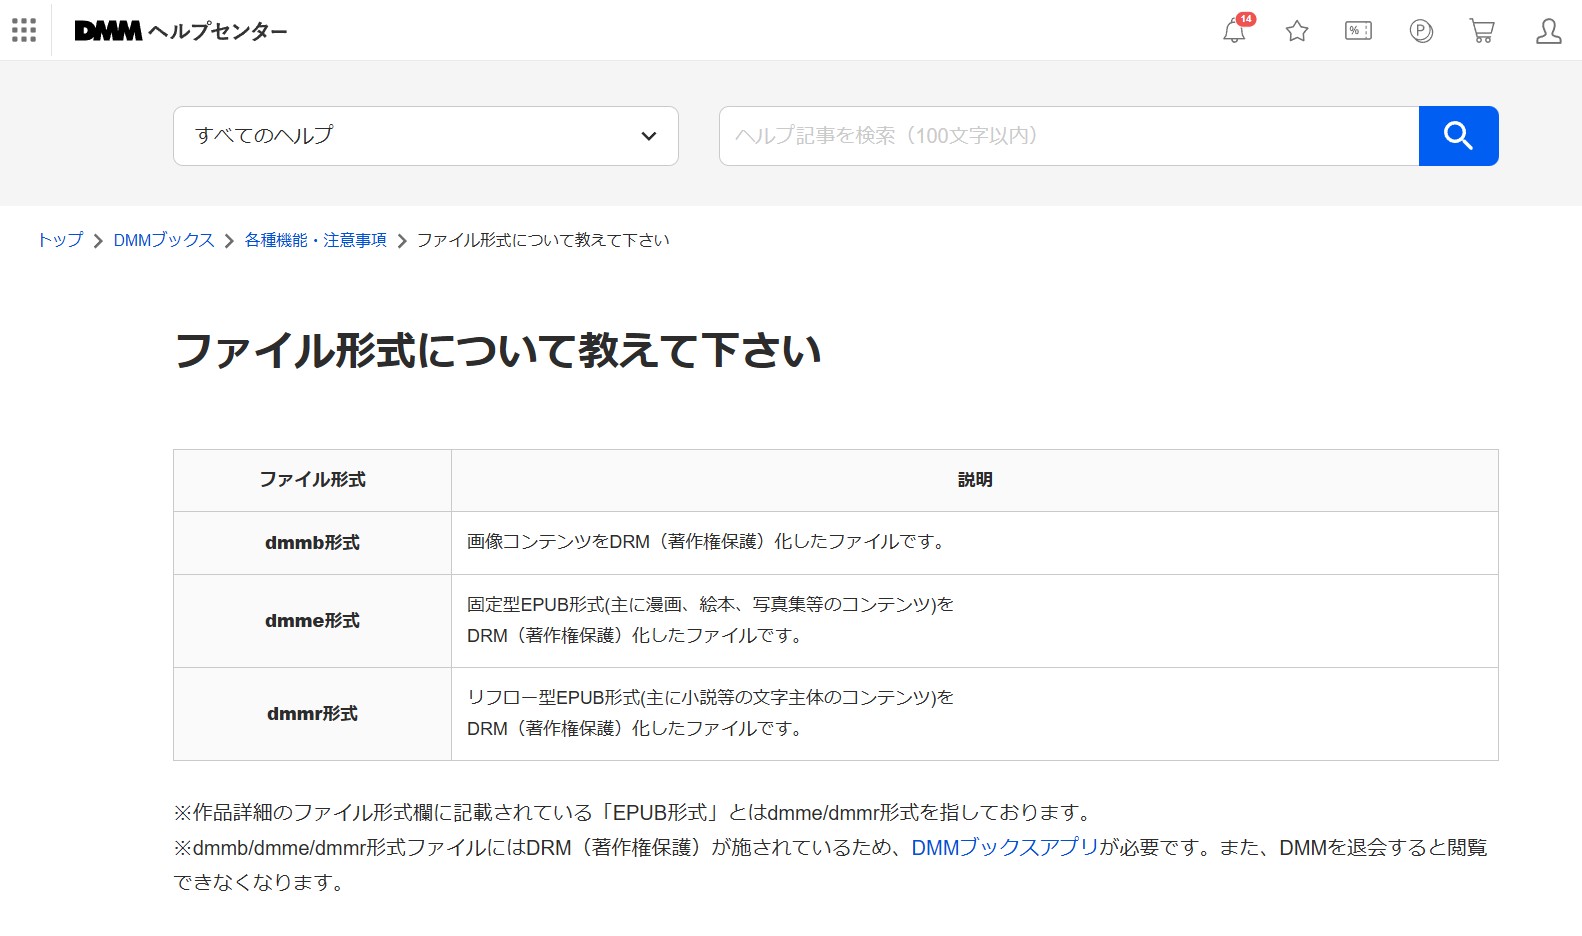Open 各種機能・注意事項 breadcrumb link
The height and width of the screenshot is (936, 1582).
point(315,240)
